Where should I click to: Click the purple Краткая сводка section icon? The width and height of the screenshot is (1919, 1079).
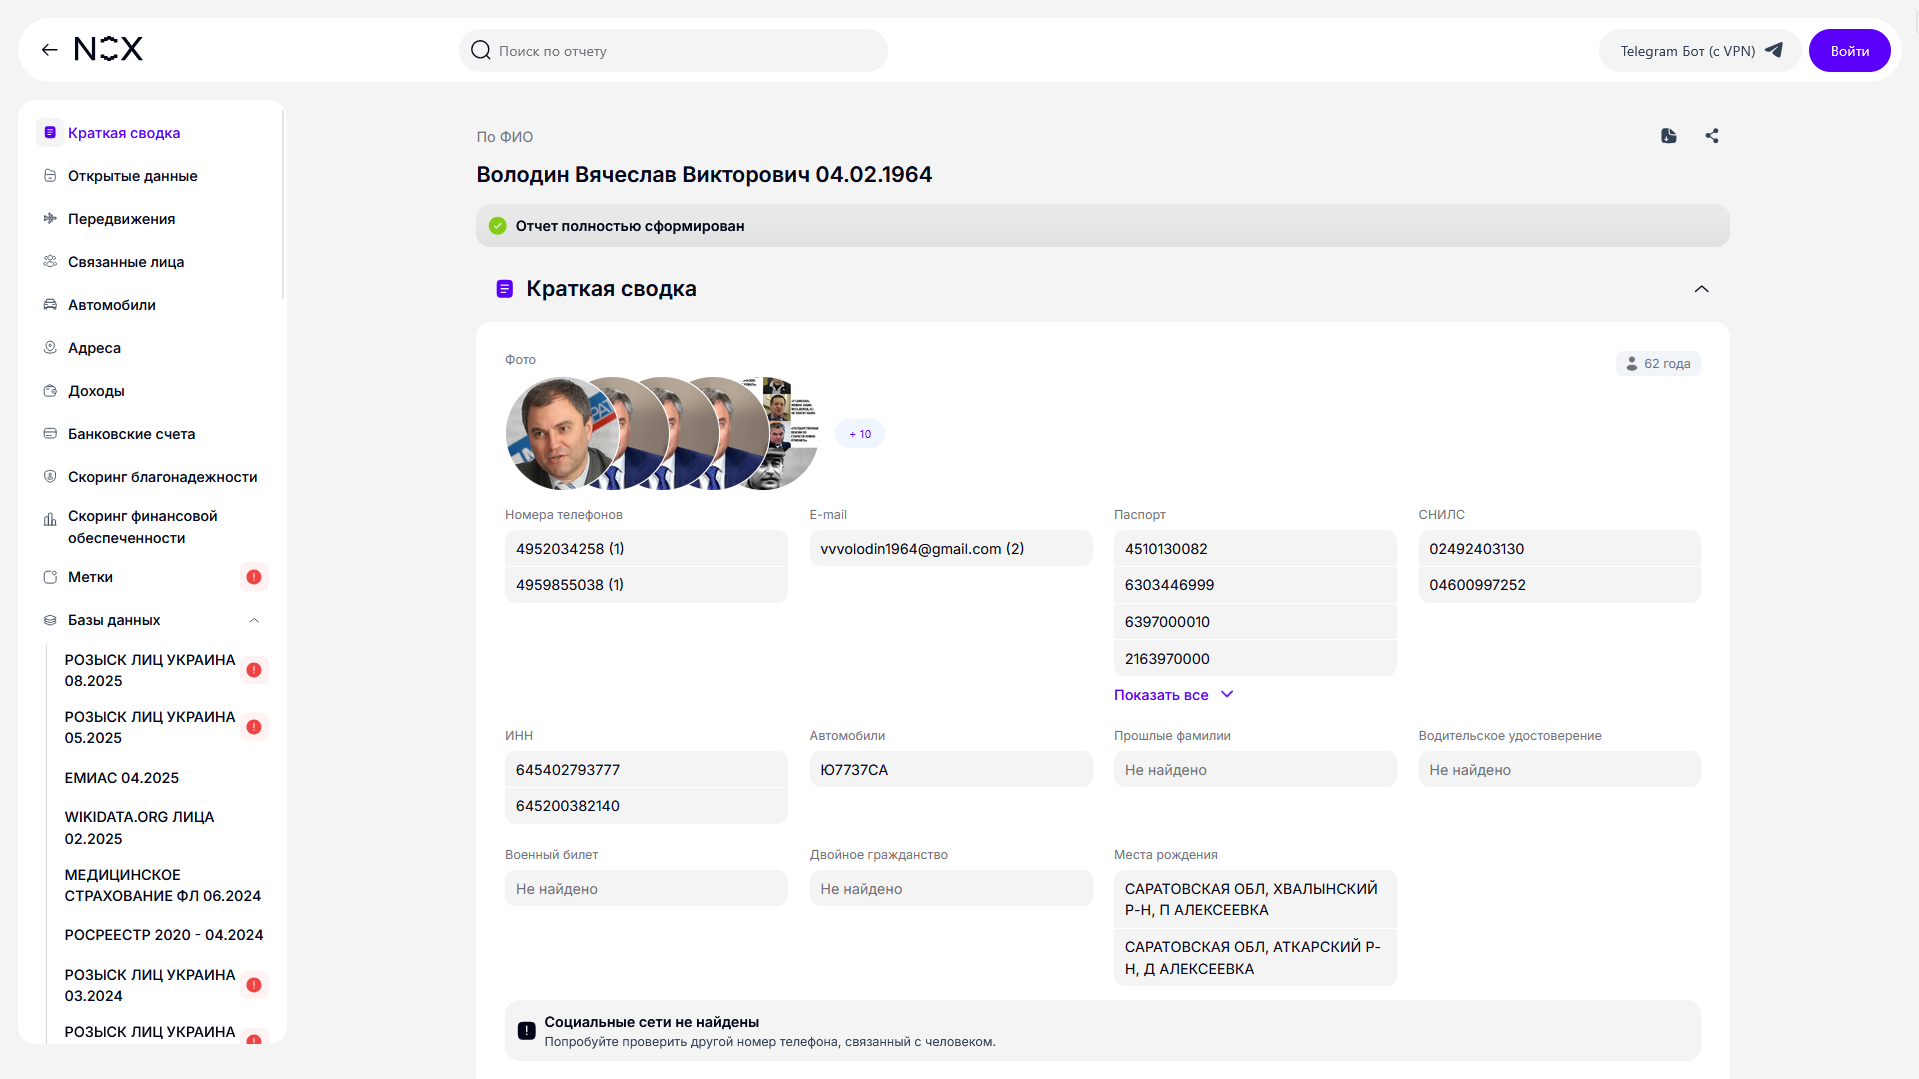coord(505,289)
